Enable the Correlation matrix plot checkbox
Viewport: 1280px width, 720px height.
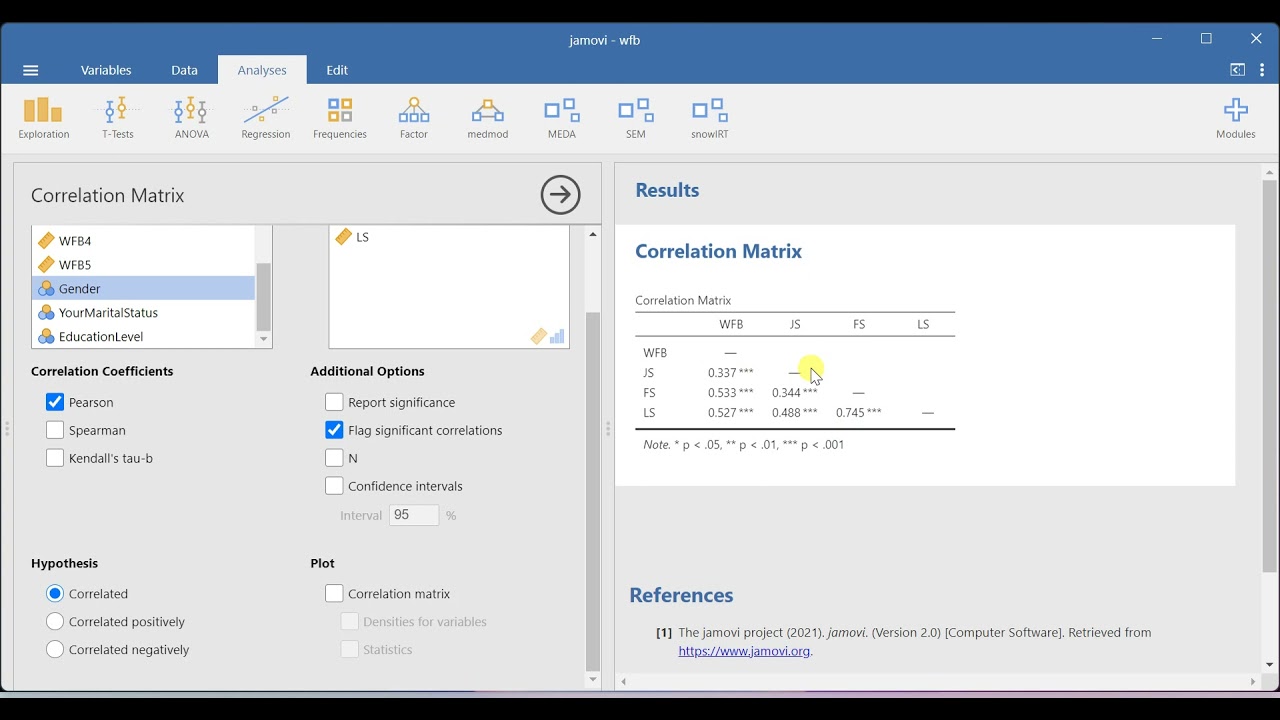point(334,594)
